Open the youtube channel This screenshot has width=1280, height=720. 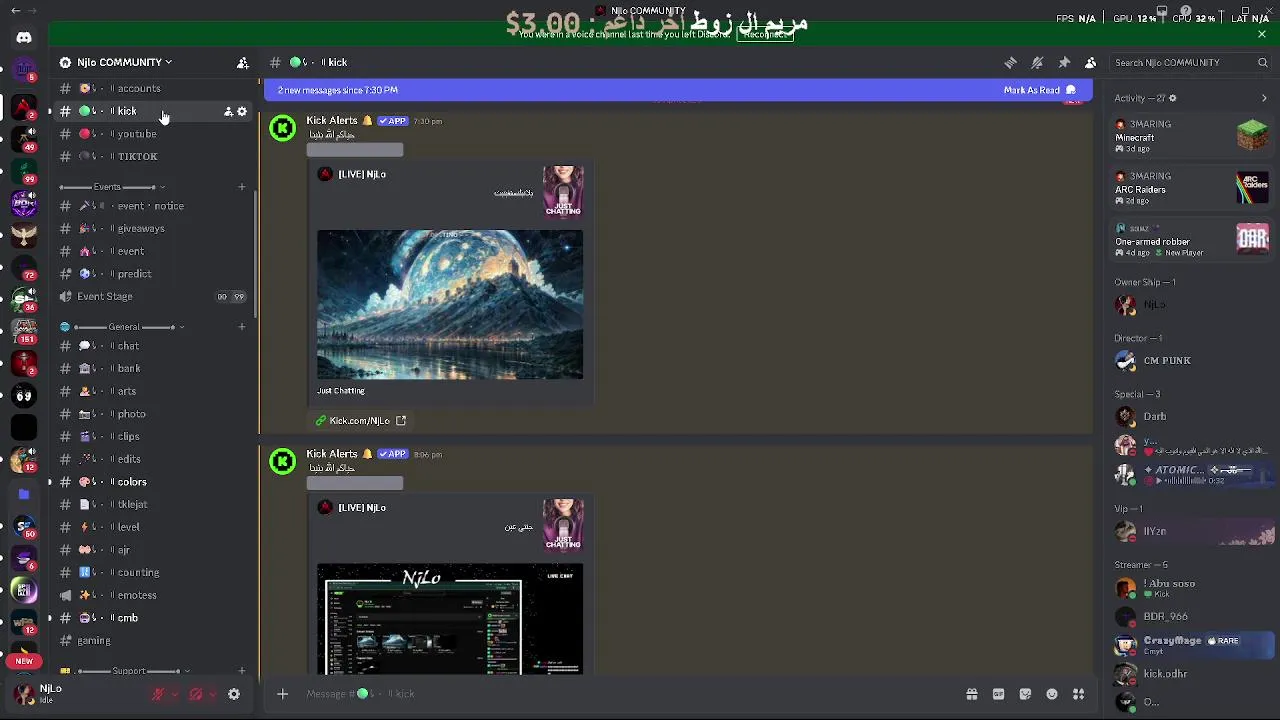point(150,134)
